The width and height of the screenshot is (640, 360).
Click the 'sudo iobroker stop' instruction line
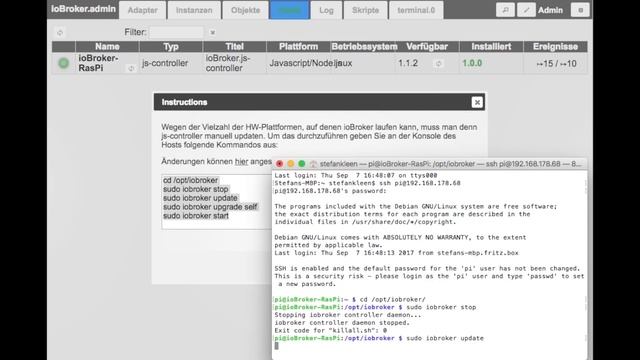coord(196,189)
